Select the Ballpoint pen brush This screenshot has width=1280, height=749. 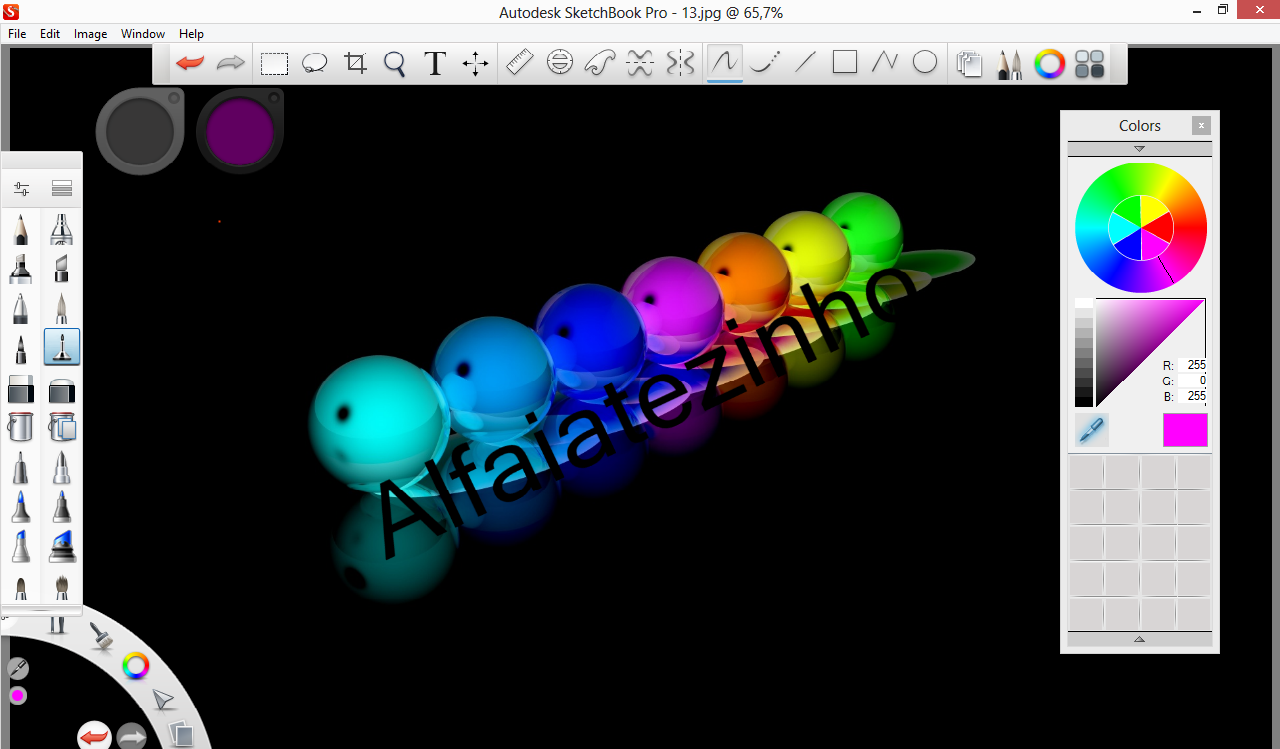click(21, 308)
